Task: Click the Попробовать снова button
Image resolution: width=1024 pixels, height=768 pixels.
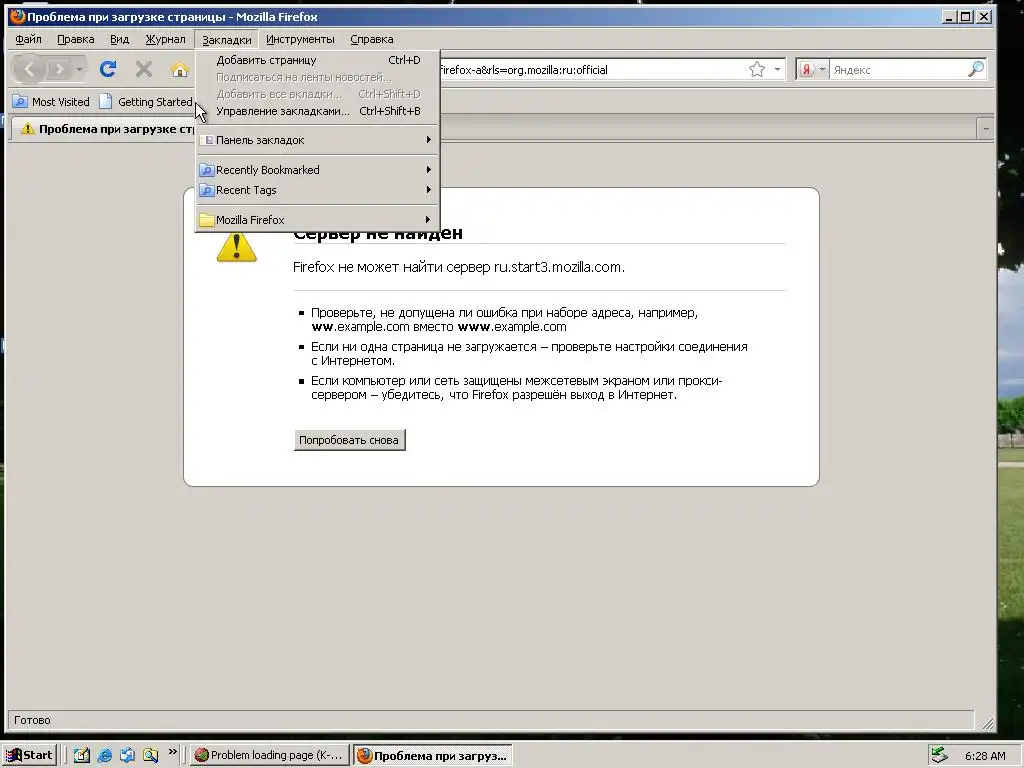Action: [349, 440]
